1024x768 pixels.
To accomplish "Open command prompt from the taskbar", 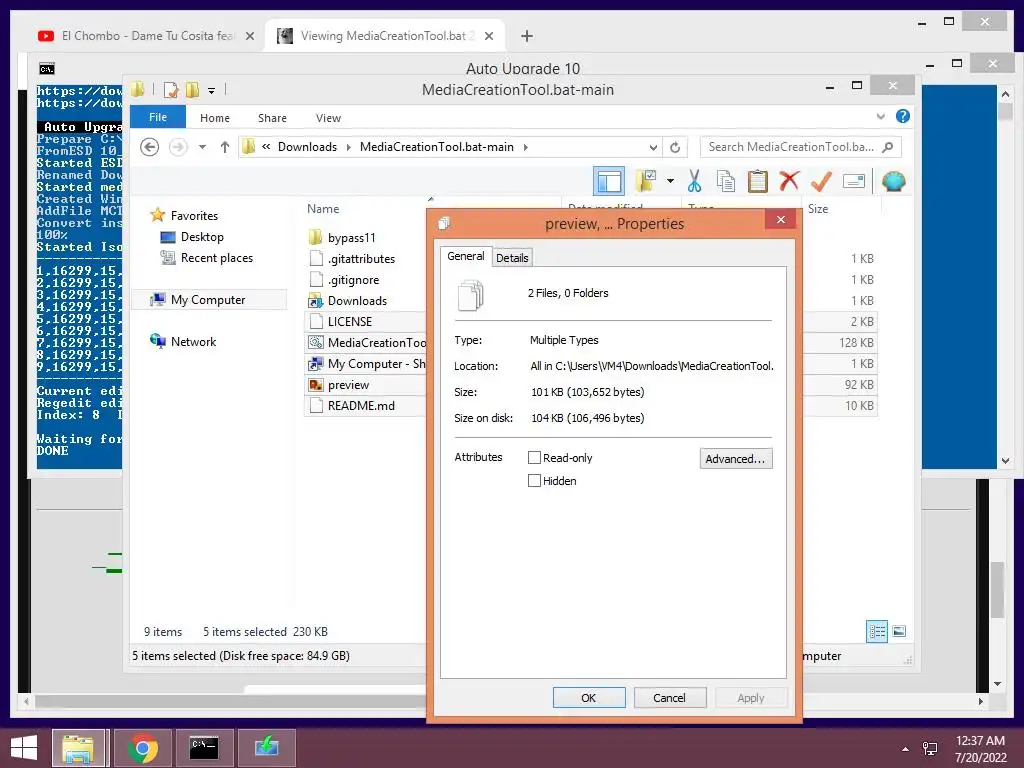I will coord(204,748).
